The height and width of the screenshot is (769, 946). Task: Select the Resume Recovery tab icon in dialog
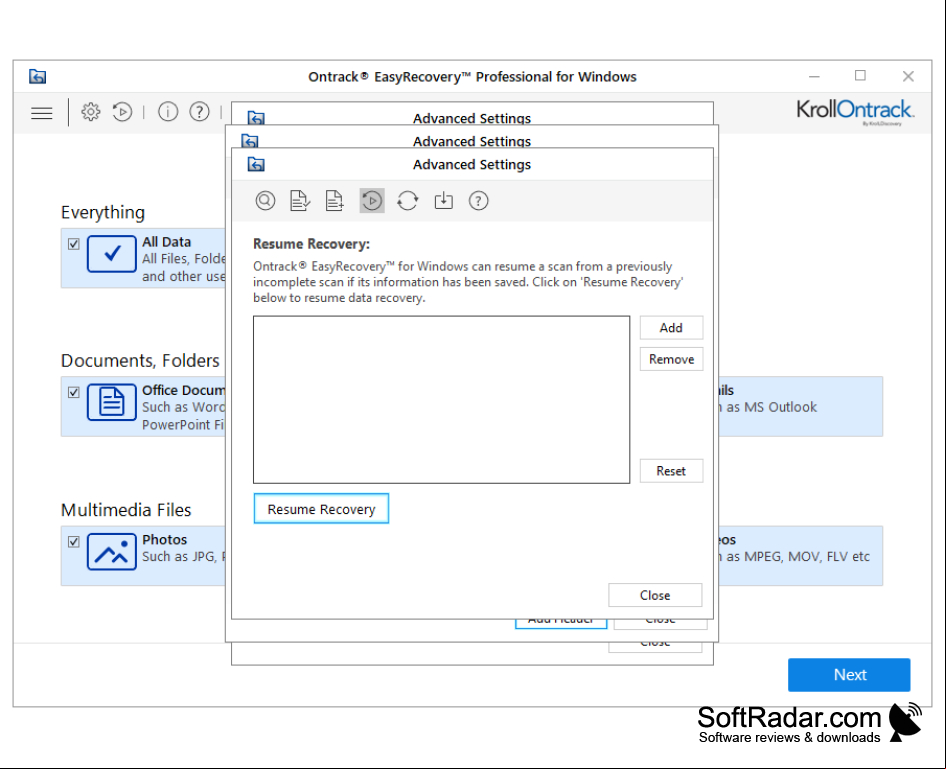tap(372, 200)
